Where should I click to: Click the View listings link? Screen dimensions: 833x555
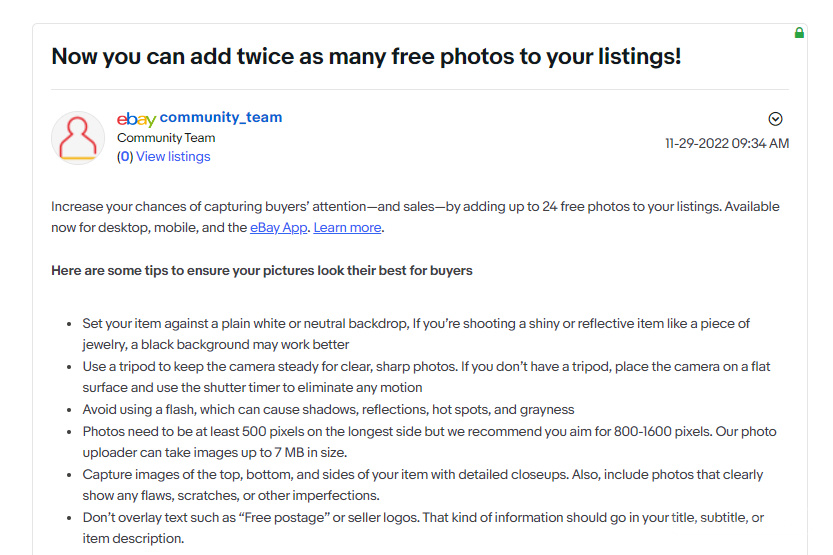173,157
